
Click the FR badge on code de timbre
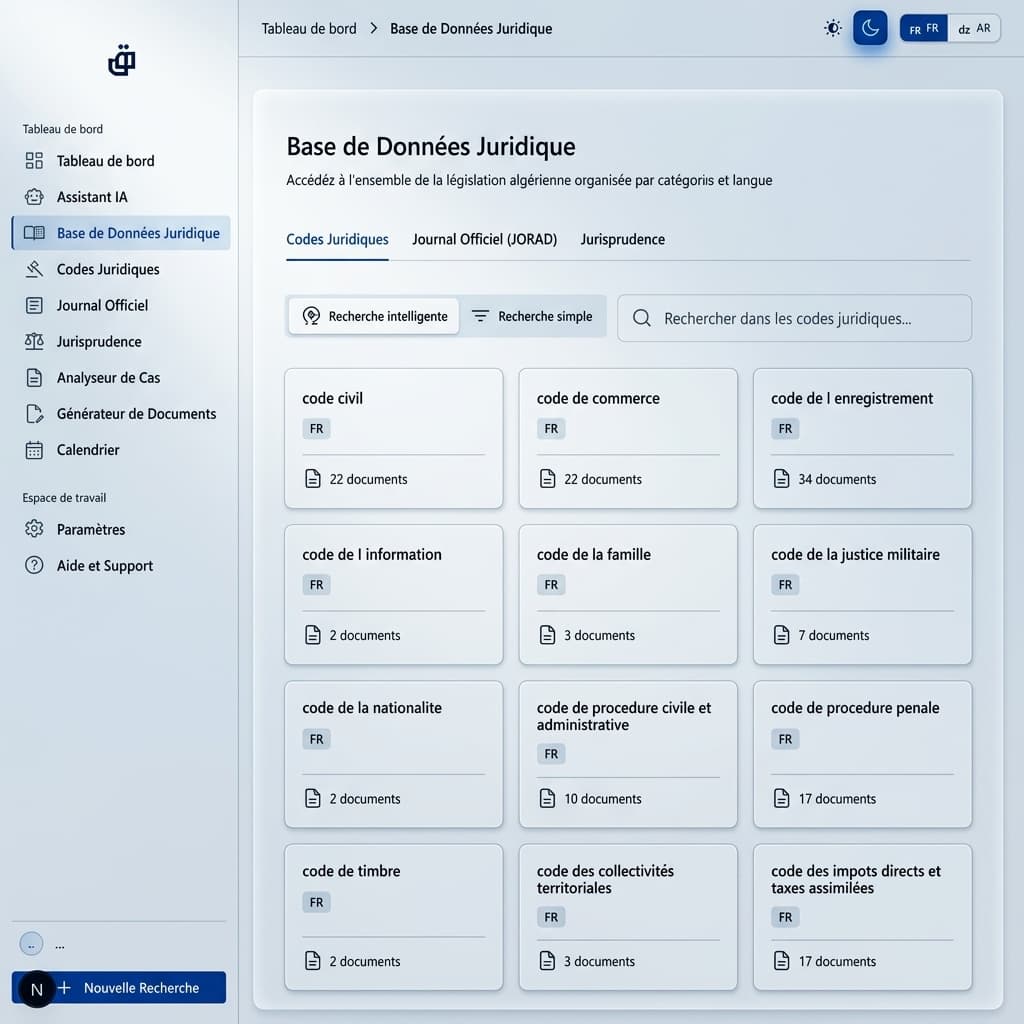[316, 902]
